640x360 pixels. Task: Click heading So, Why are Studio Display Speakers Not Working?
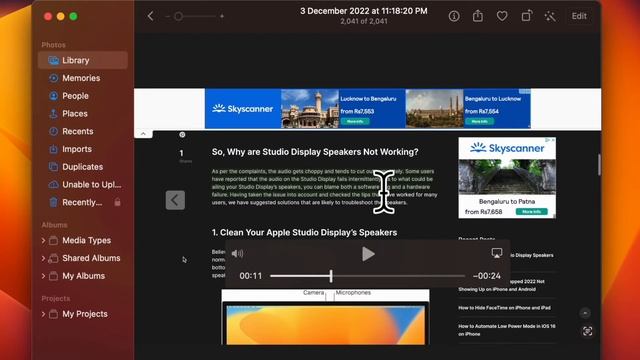point(315,152)
